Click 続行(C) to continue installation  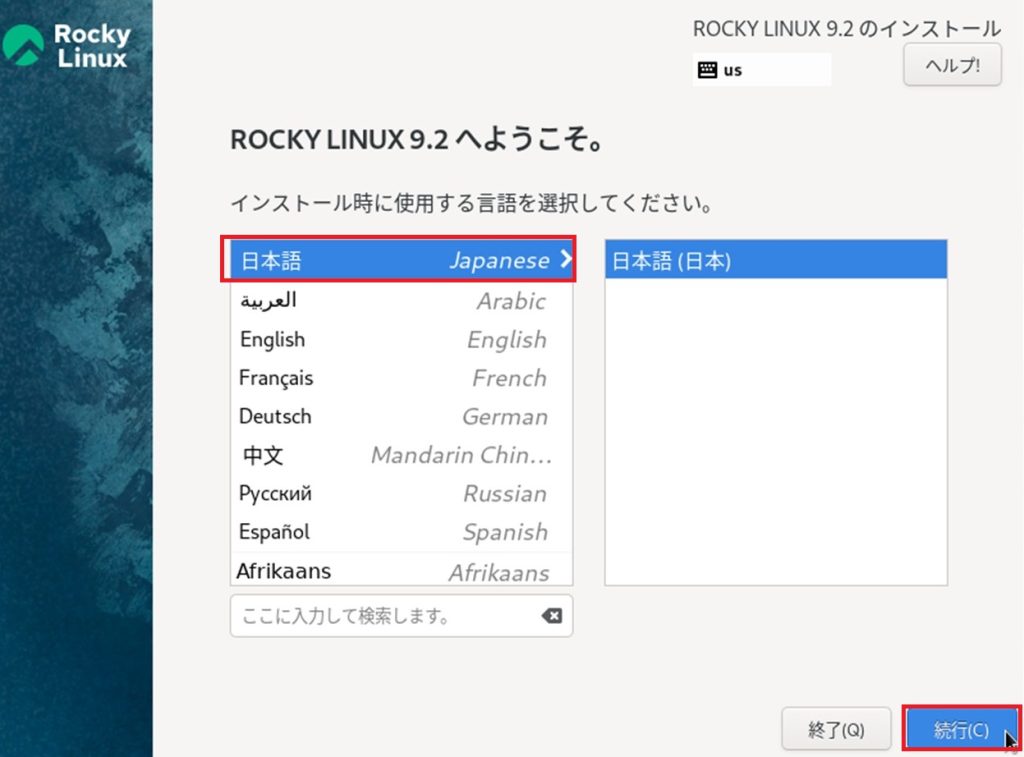961,729
